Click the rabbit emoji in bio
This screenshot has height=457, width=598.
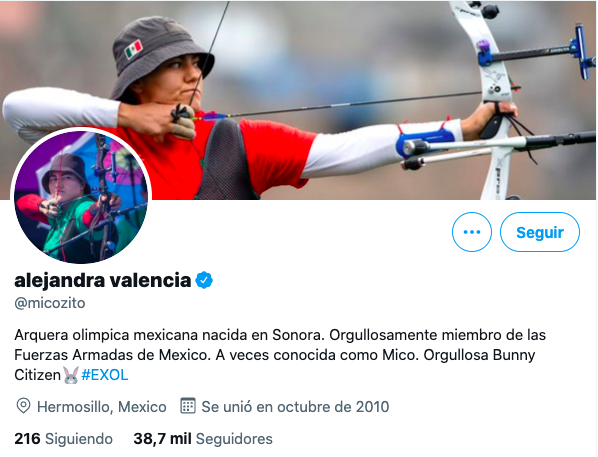71,375
